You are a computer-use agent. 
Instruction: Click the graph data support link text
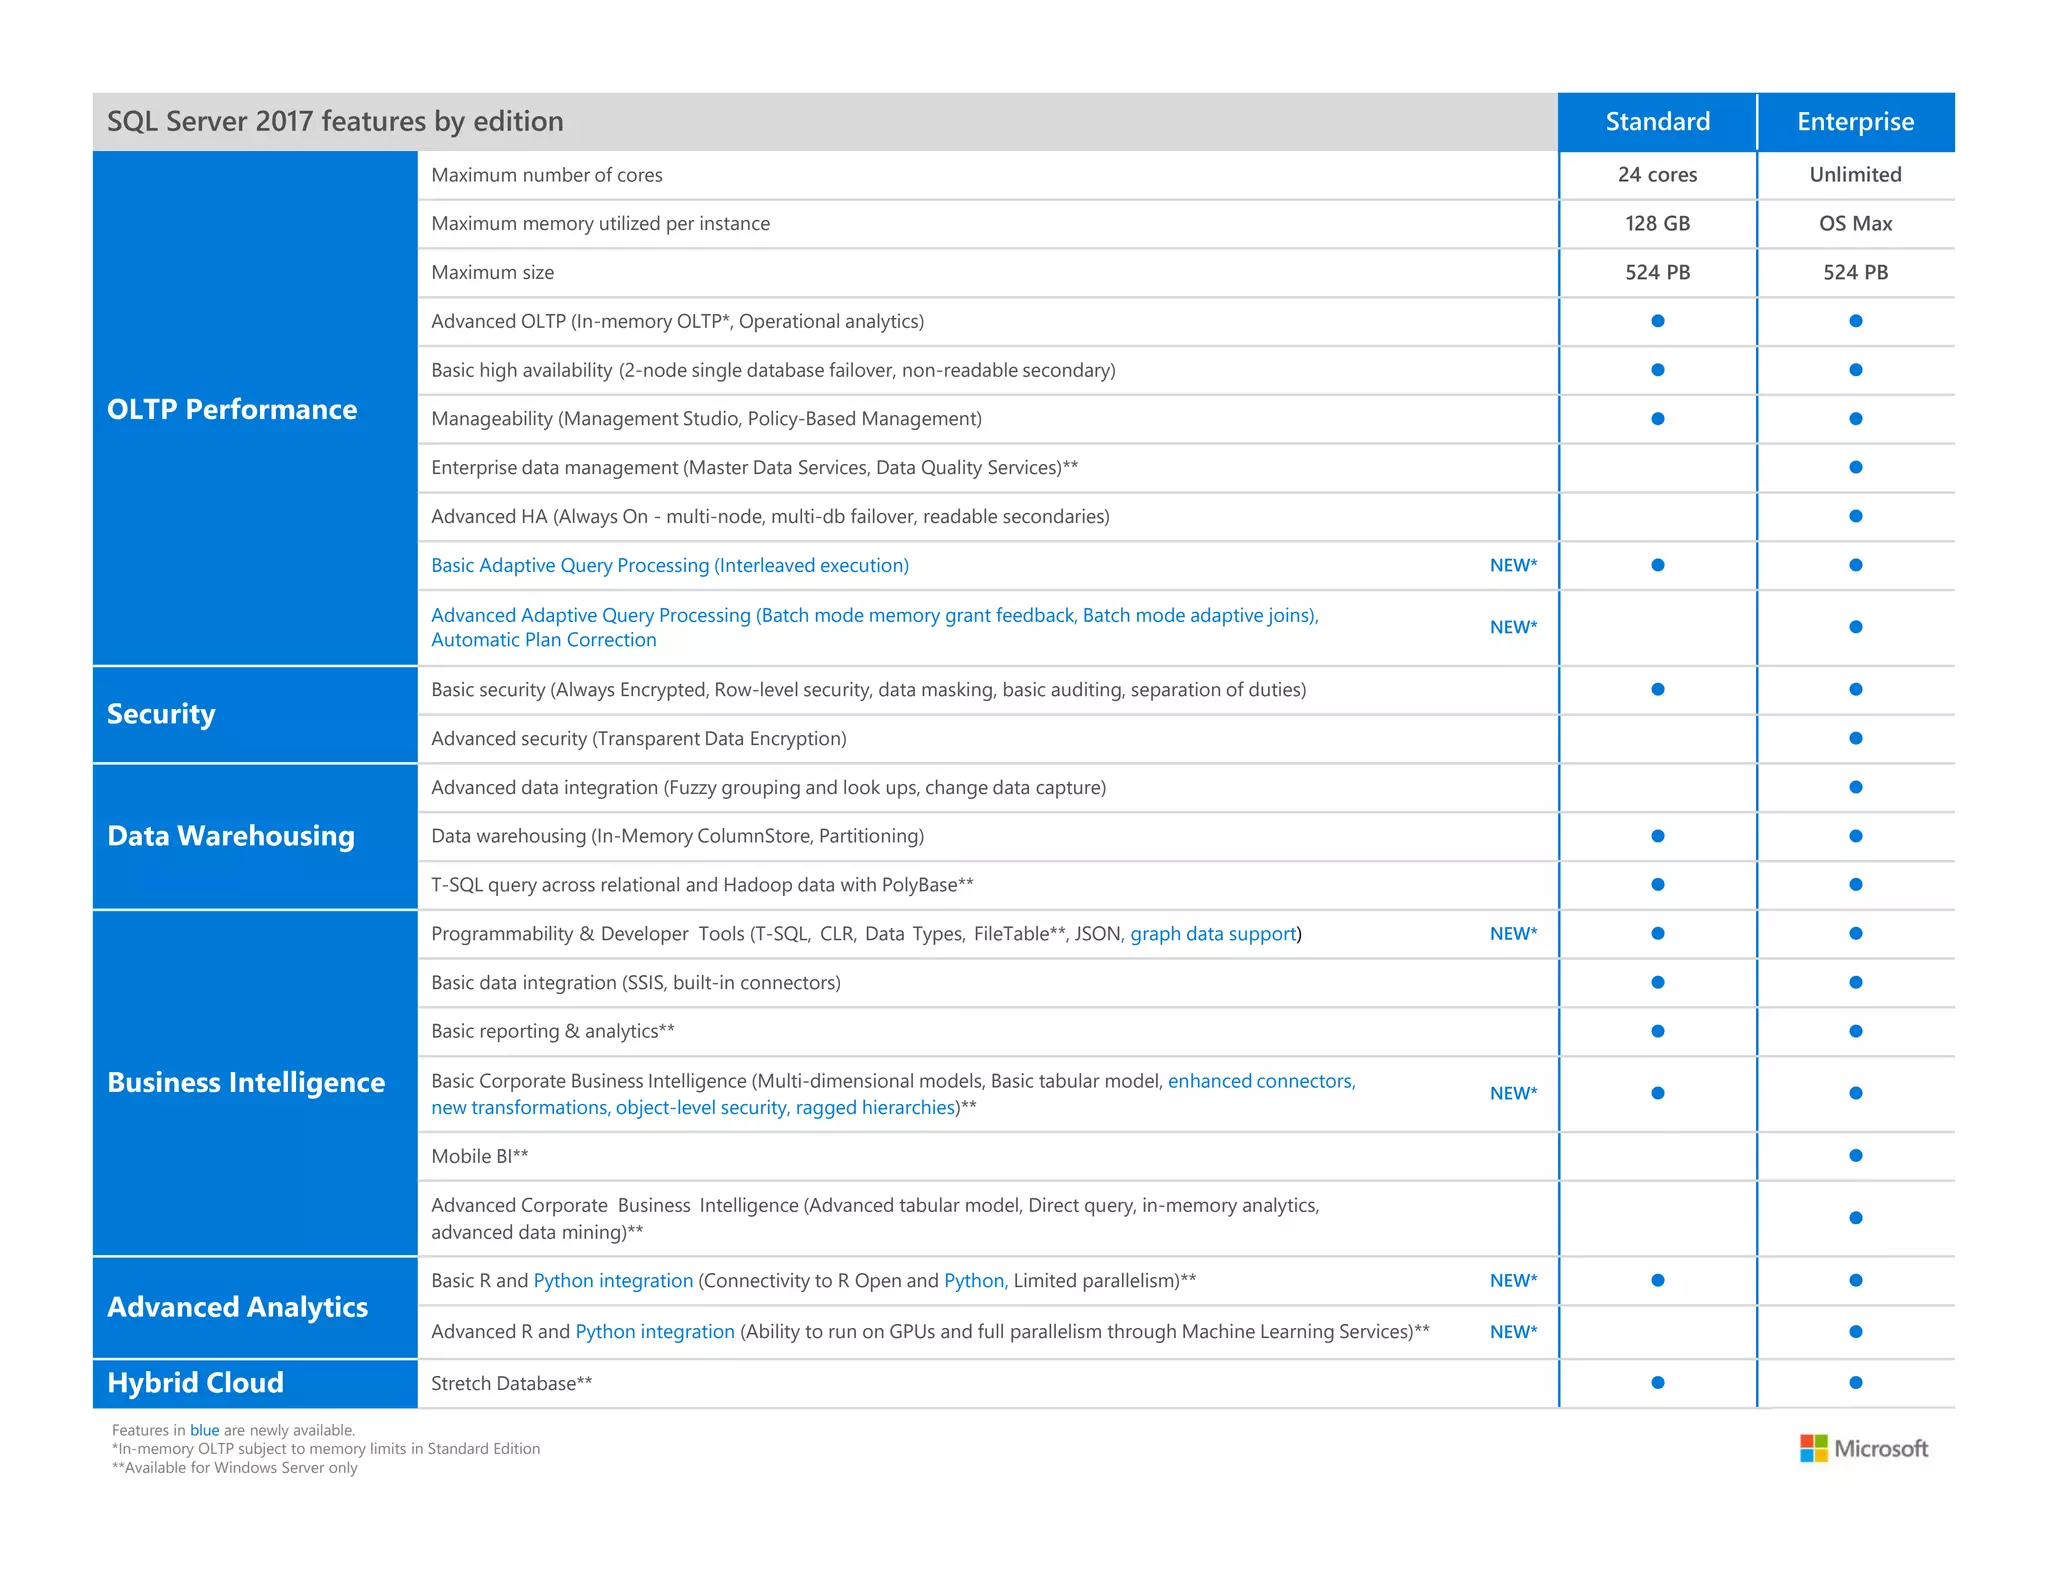click(1213, 933)
